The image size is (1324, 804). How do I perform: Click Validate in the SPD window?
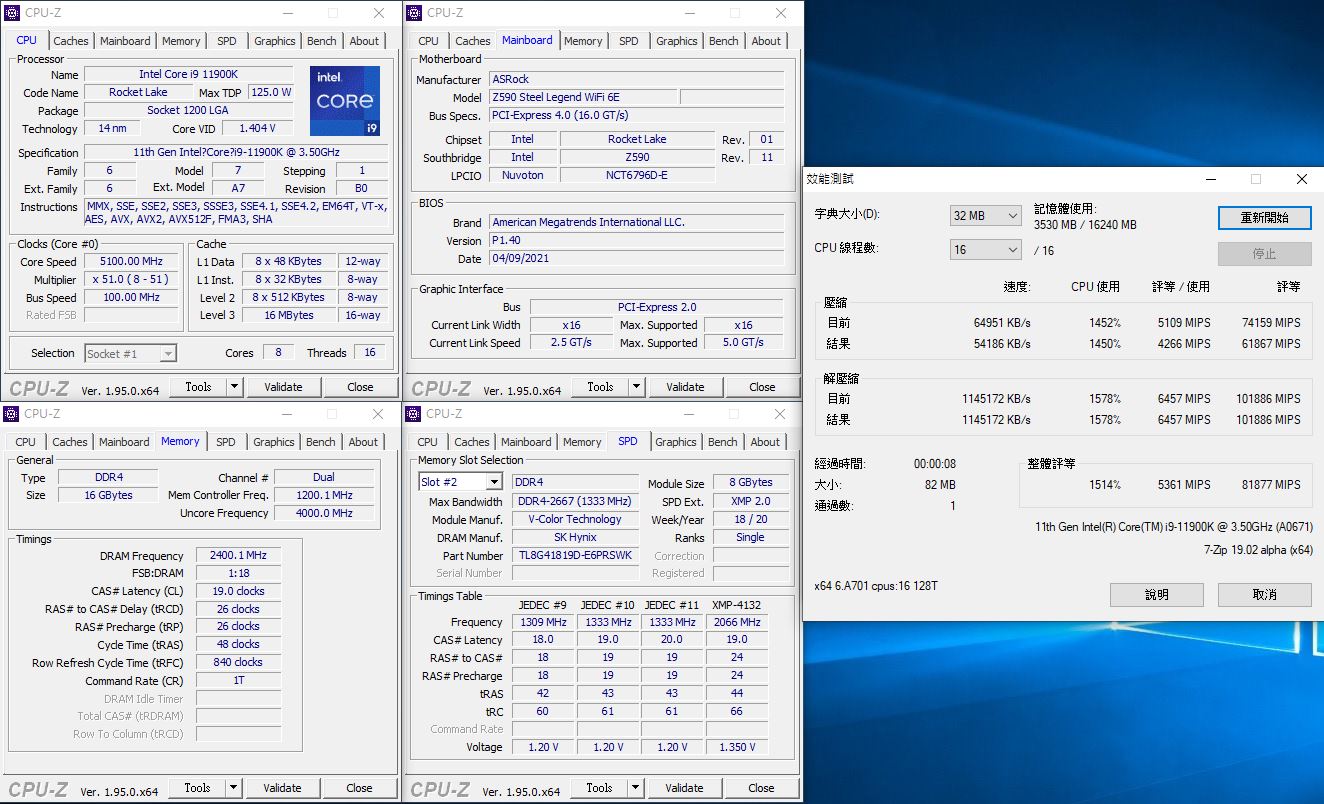[684, 788]
